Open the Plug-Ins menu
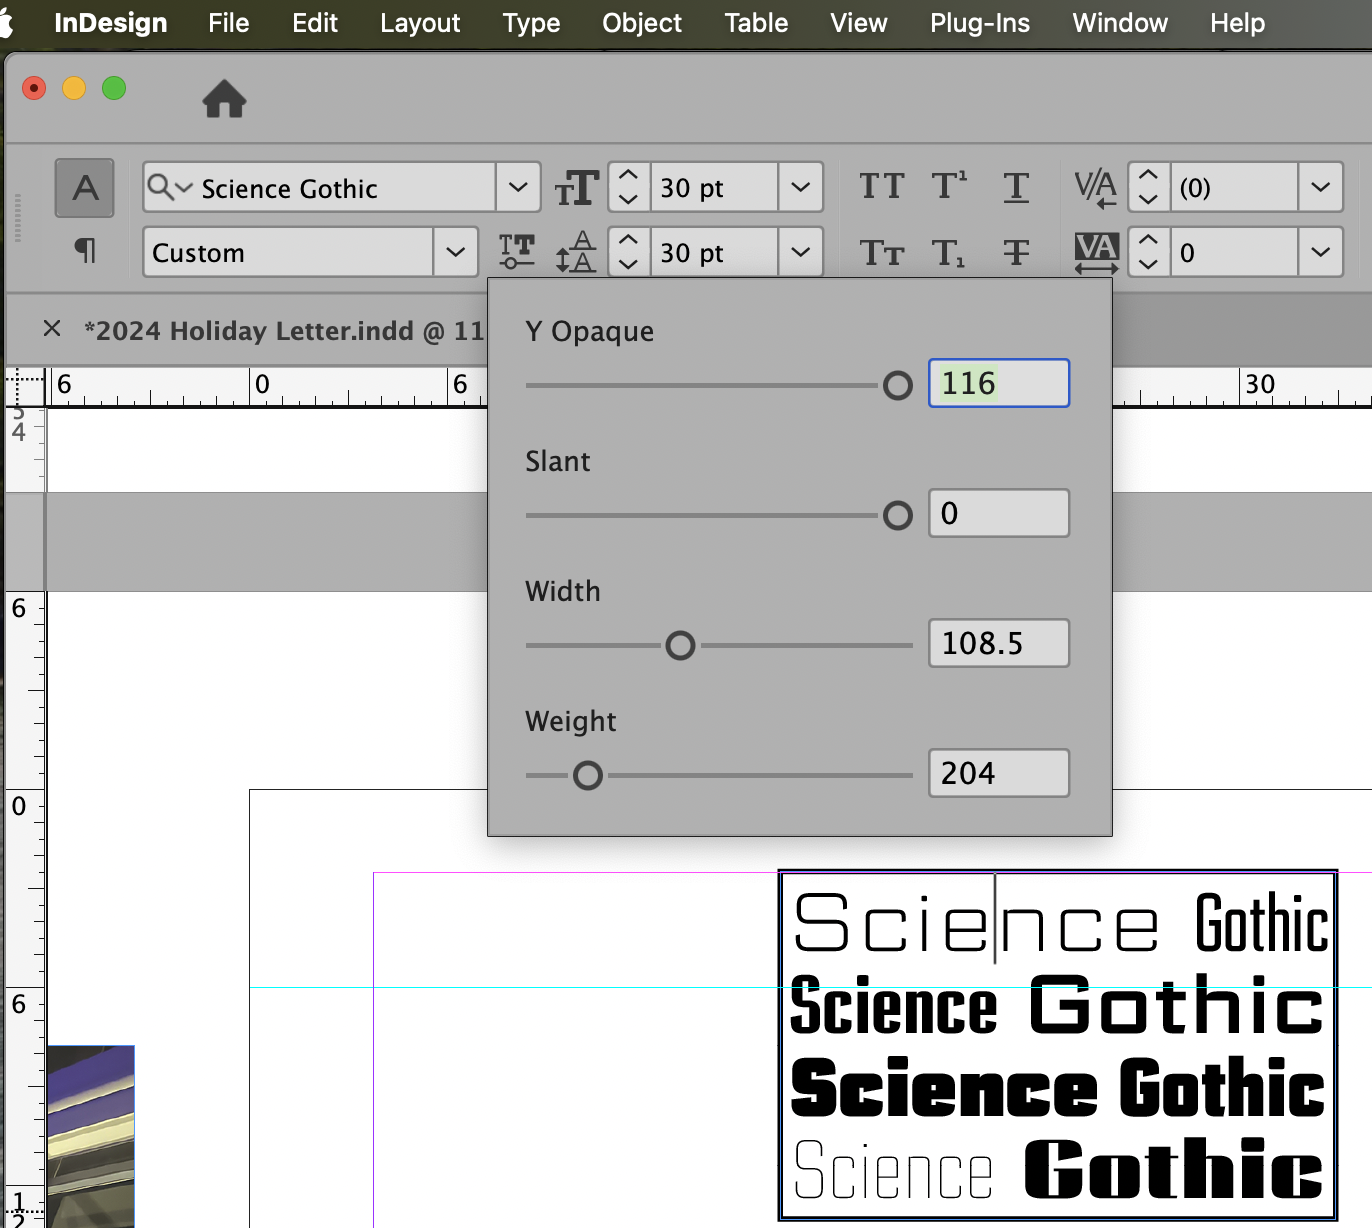 coord(980,23)
